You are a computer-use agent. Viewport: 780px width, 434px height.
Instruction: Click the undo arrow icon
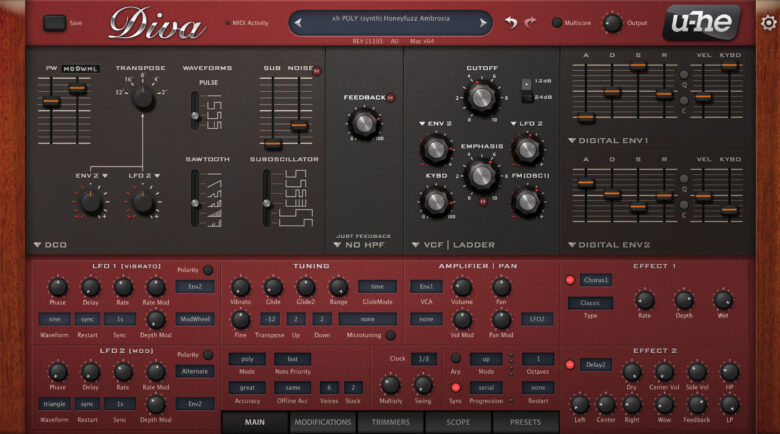511,22
